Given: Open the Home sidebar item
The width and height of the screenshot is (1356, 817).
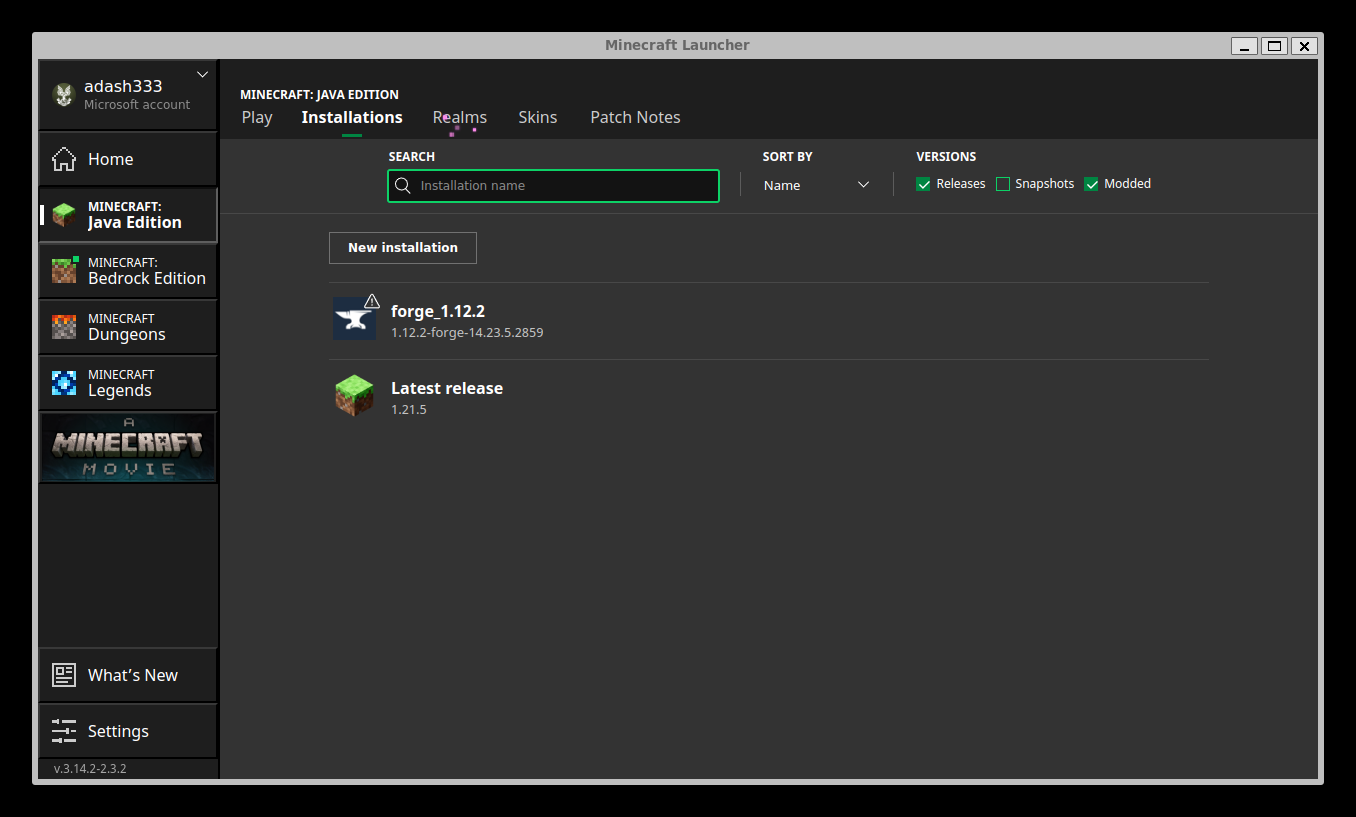Looking at the screenshot, I should click(x=128, y=159).
